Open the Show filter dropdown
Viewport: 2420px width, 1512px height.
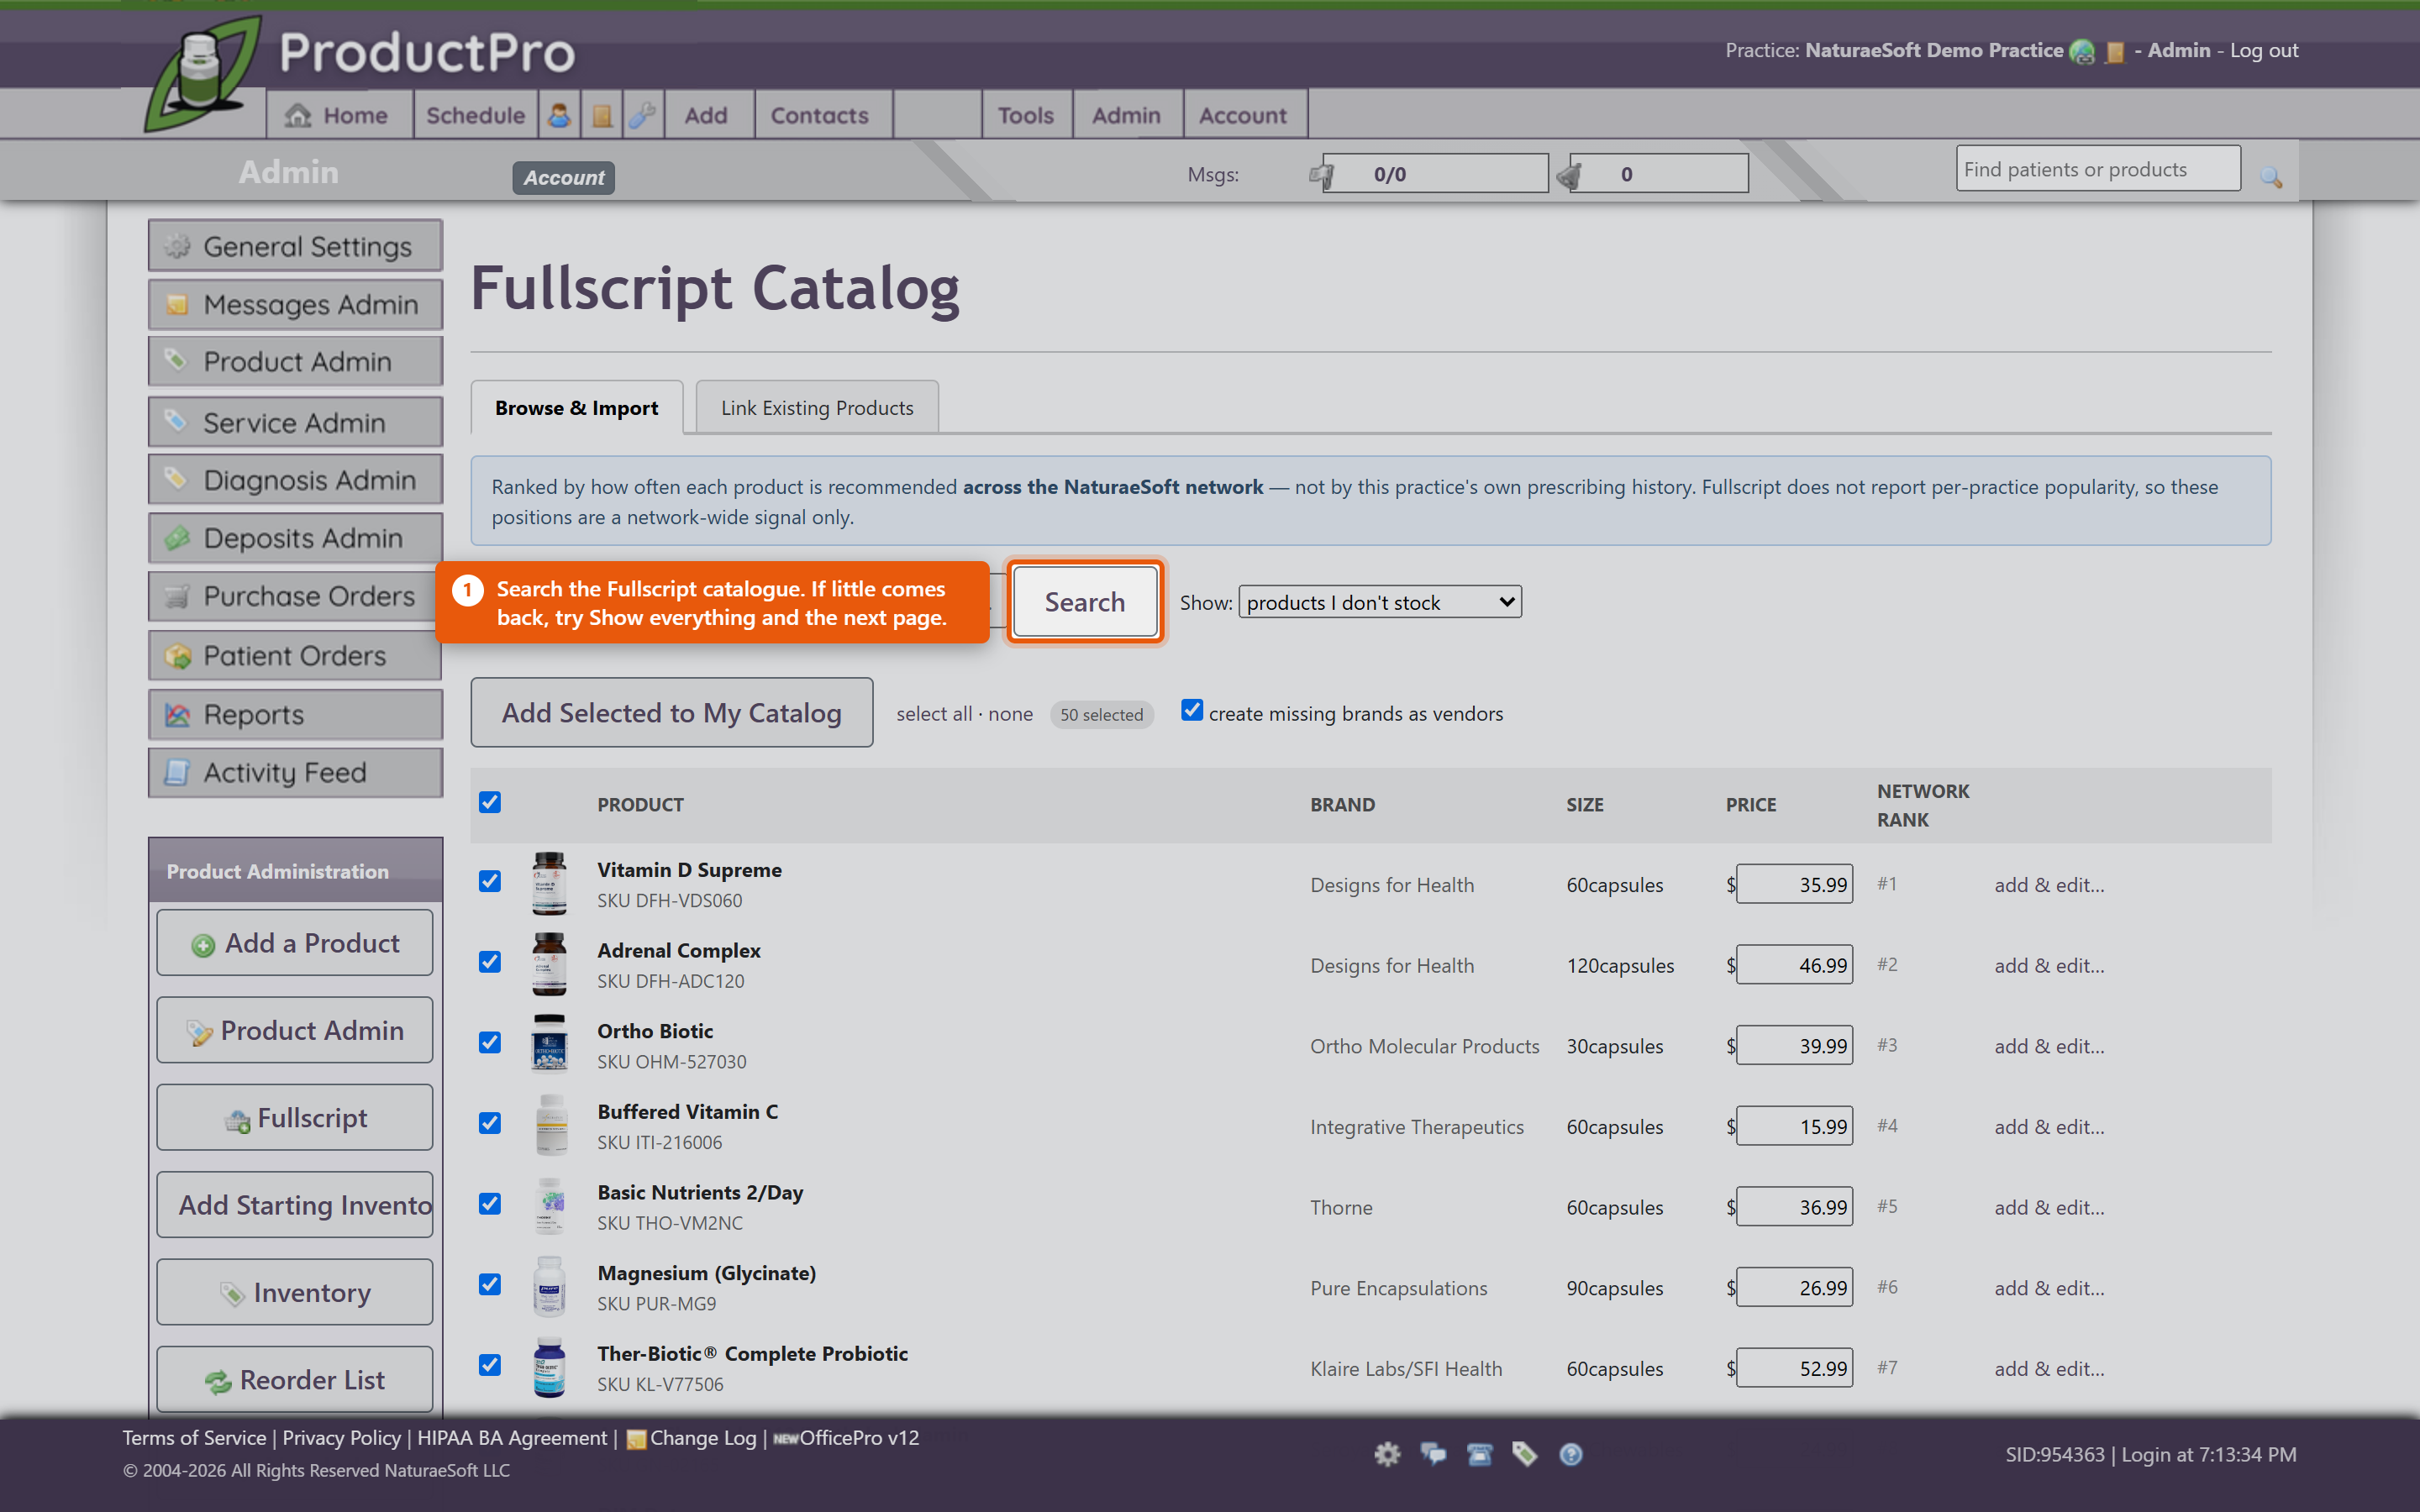(1380, 602)
